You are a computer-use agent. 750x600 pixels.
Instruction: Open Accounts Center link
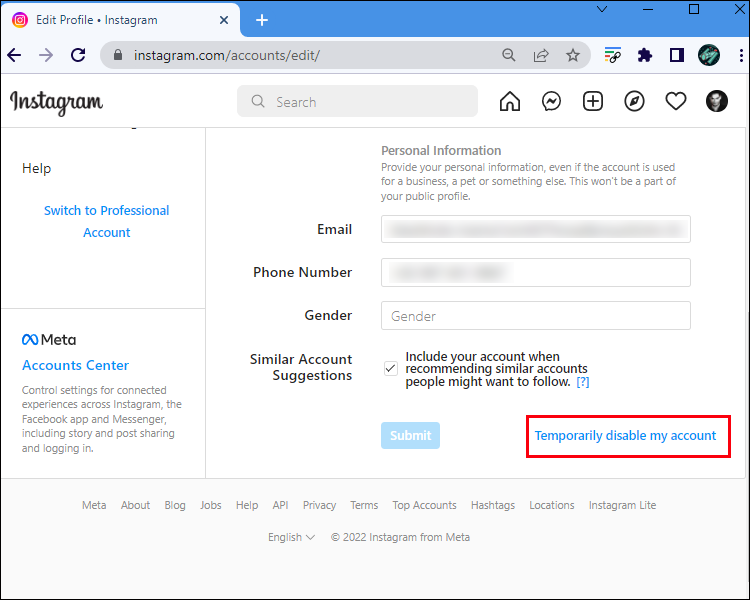(x=75, y=366)
